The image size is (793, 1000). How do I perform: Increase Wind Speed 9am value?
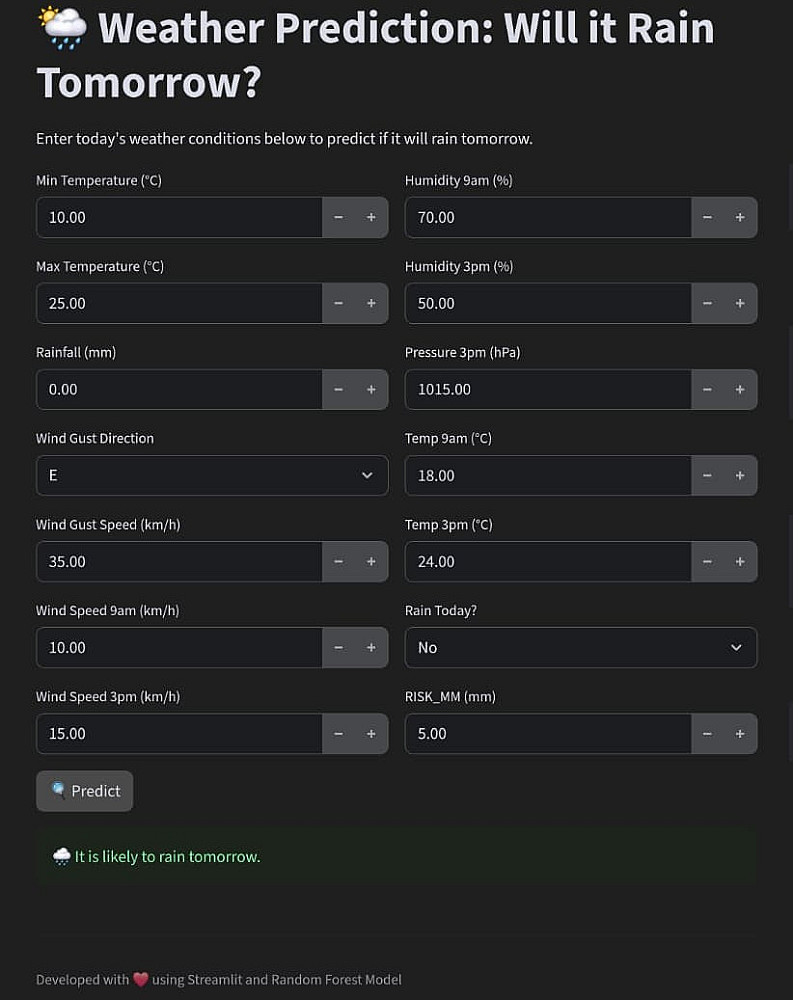click(371, 647)
